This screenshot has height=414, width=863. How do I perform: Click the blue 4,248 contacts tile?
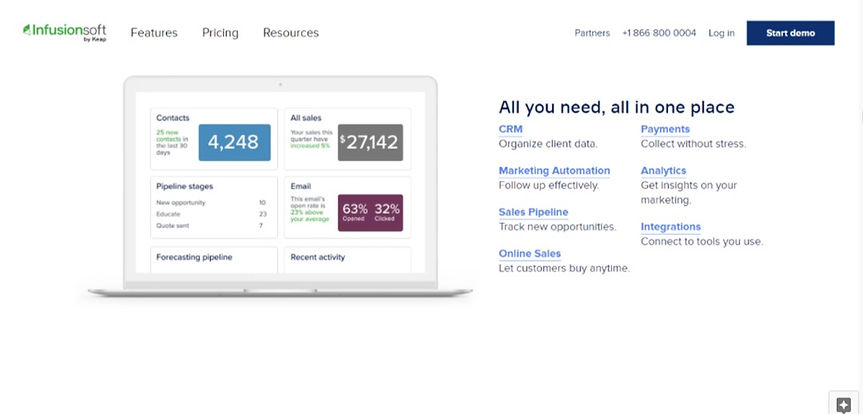coord(234,143)
